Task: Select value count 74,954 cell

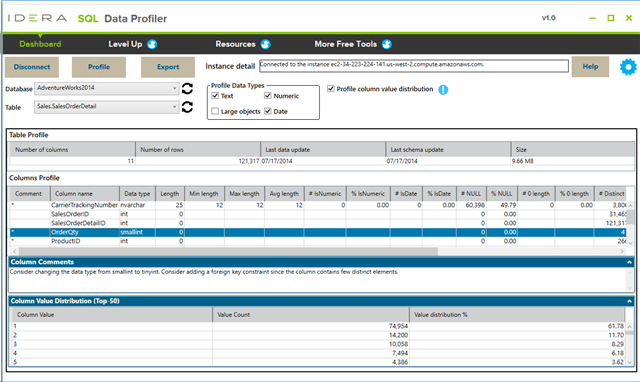Action: (x=311, y=326)
